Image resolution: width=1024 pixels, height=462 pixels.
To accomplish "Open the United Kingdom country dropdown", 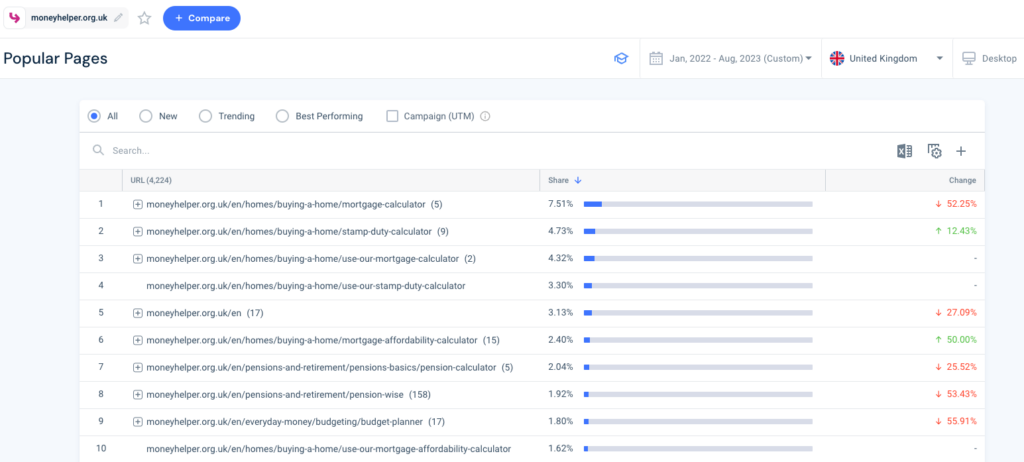I will point(886,59).
